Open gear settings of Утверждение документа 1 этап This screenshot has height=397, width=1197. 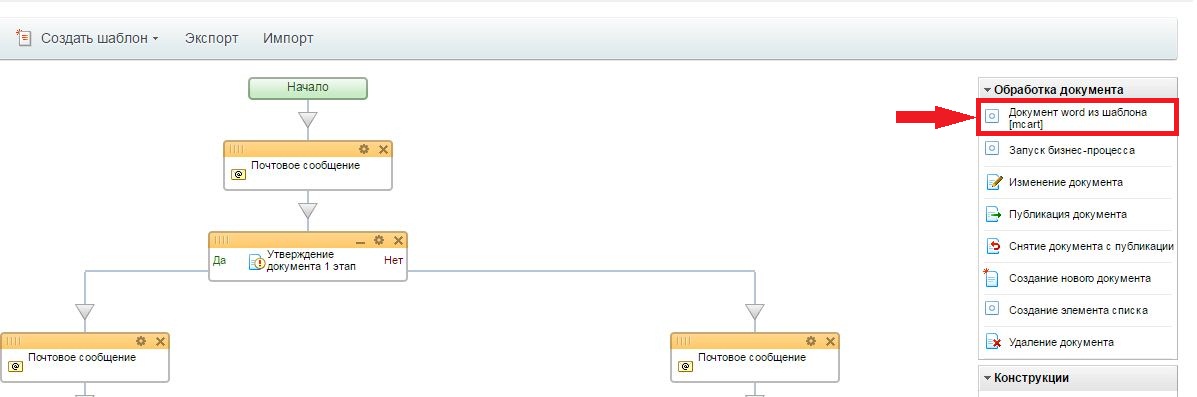pos(379,240)
